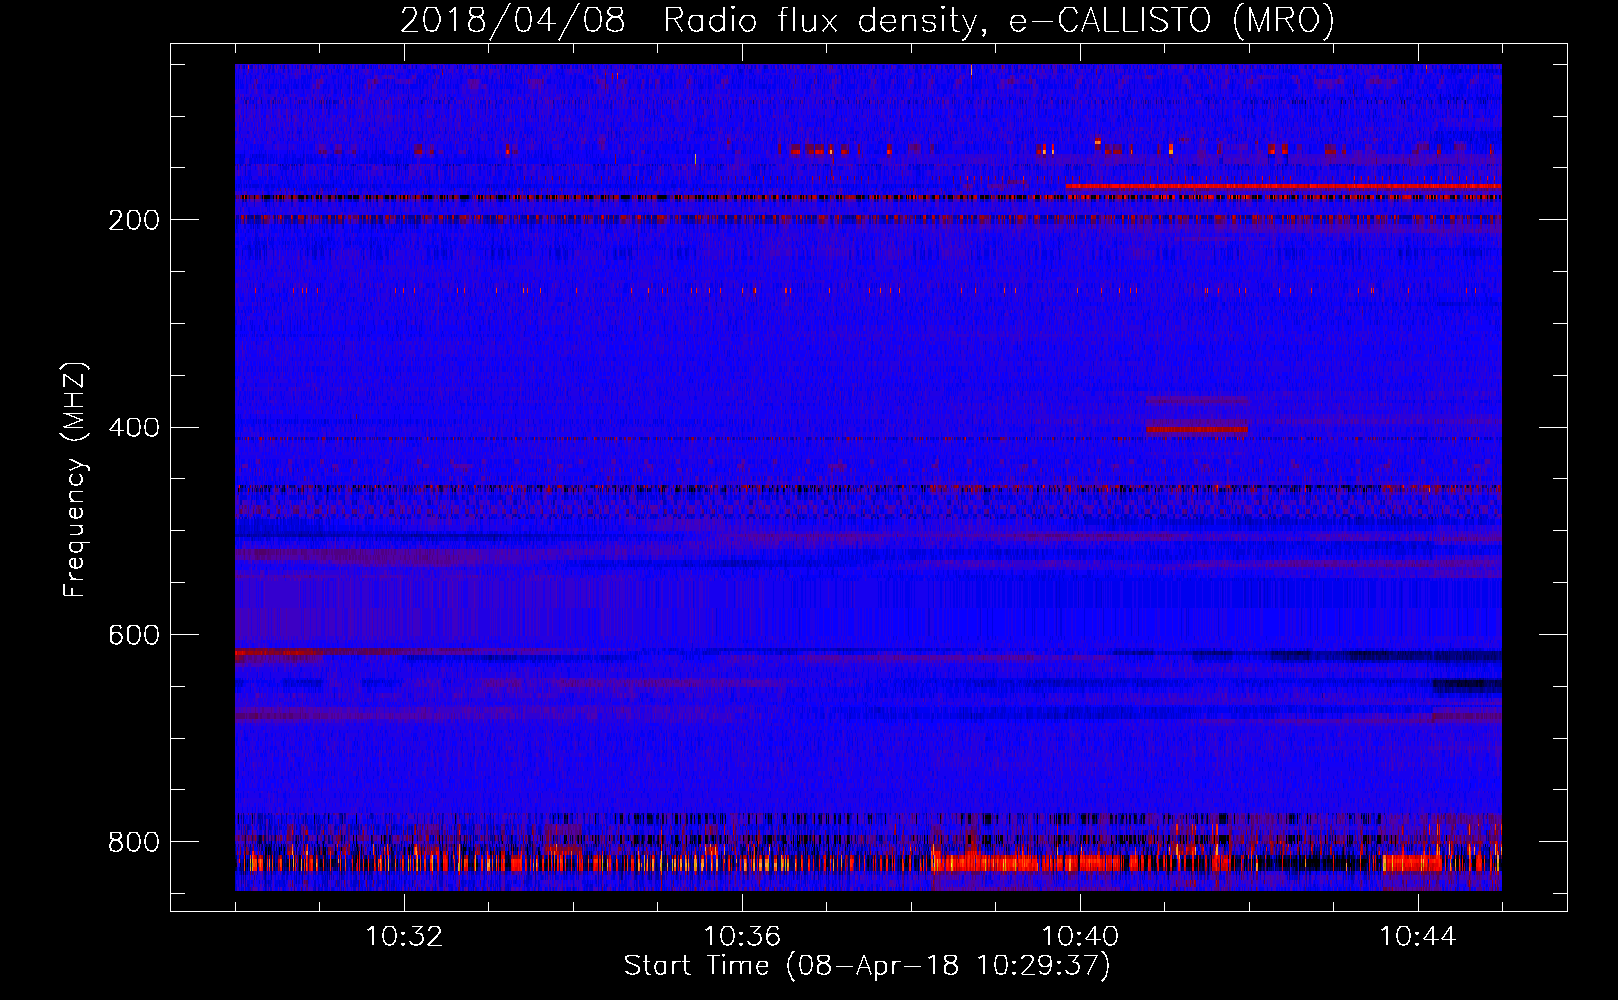This screenshot has width=1618, height=1000.
Task: Click the 400 MHz frequency tick label
Action: (x=134, y=427)
